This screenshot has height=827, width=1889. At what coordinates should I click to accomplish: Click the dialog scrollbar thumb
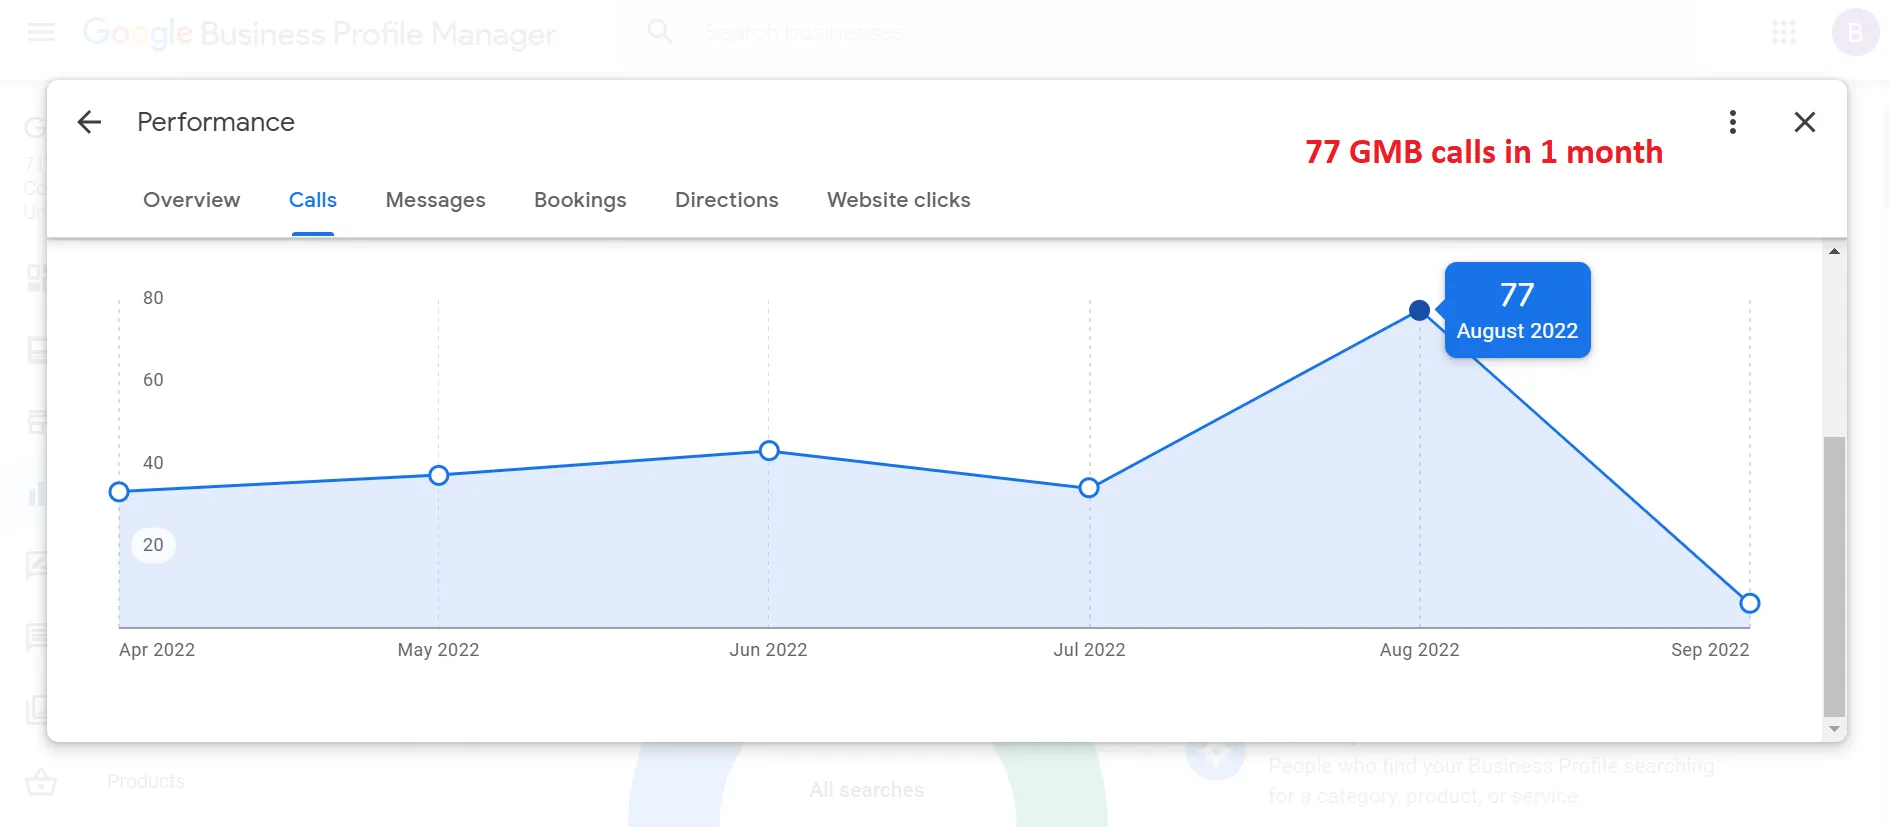click(1834, 575)
